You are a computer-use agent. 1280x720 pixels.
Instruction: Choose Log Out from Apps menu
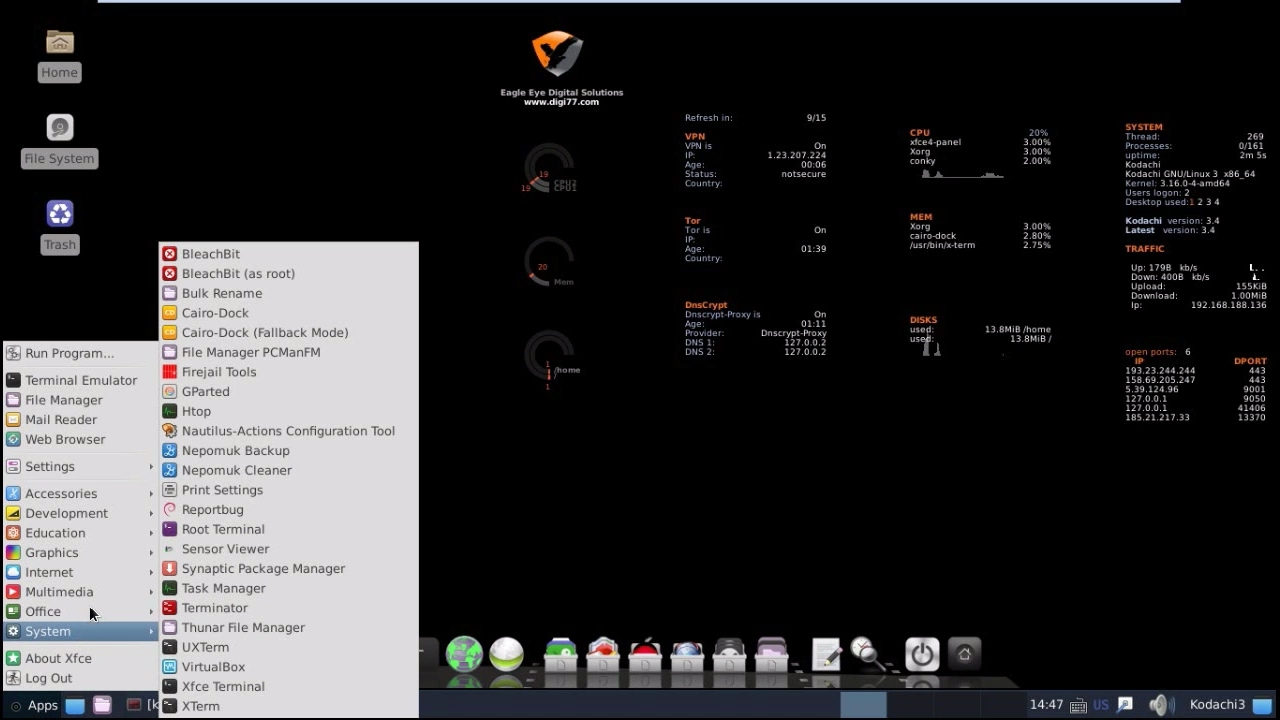(81, 678)
